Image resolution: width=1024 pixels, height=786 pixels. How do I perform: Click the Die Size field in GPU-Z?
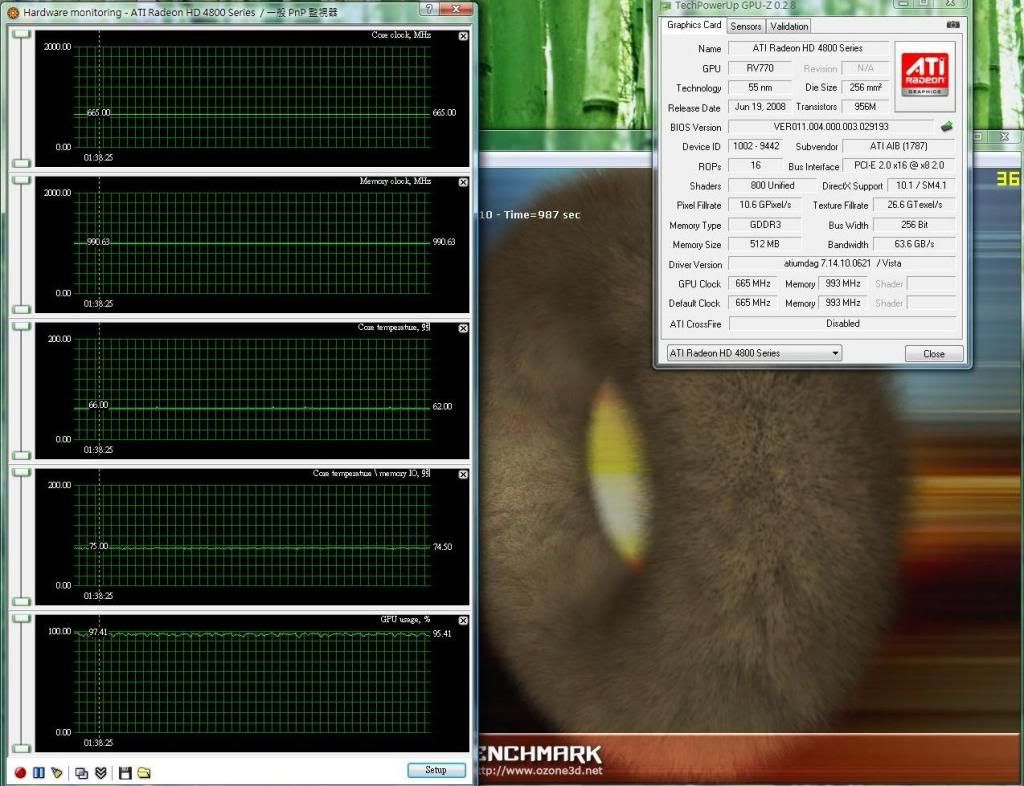point(865,87)
